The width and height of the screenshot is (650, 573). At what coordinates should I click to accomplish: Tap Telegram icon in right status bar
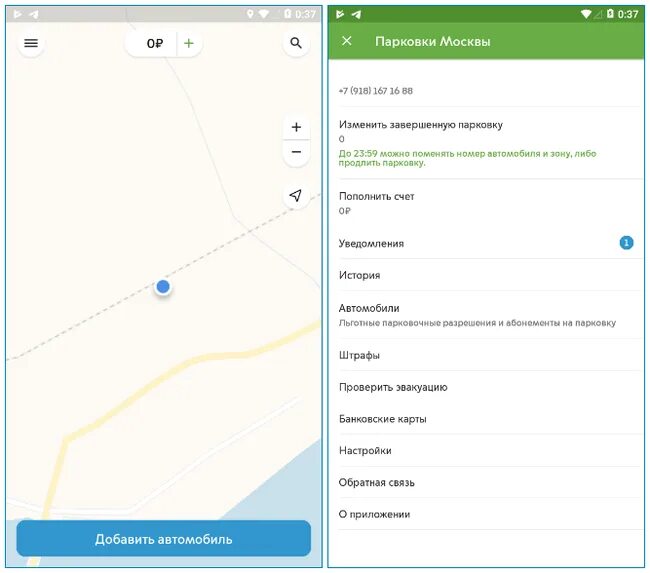[x=357, y=15]
